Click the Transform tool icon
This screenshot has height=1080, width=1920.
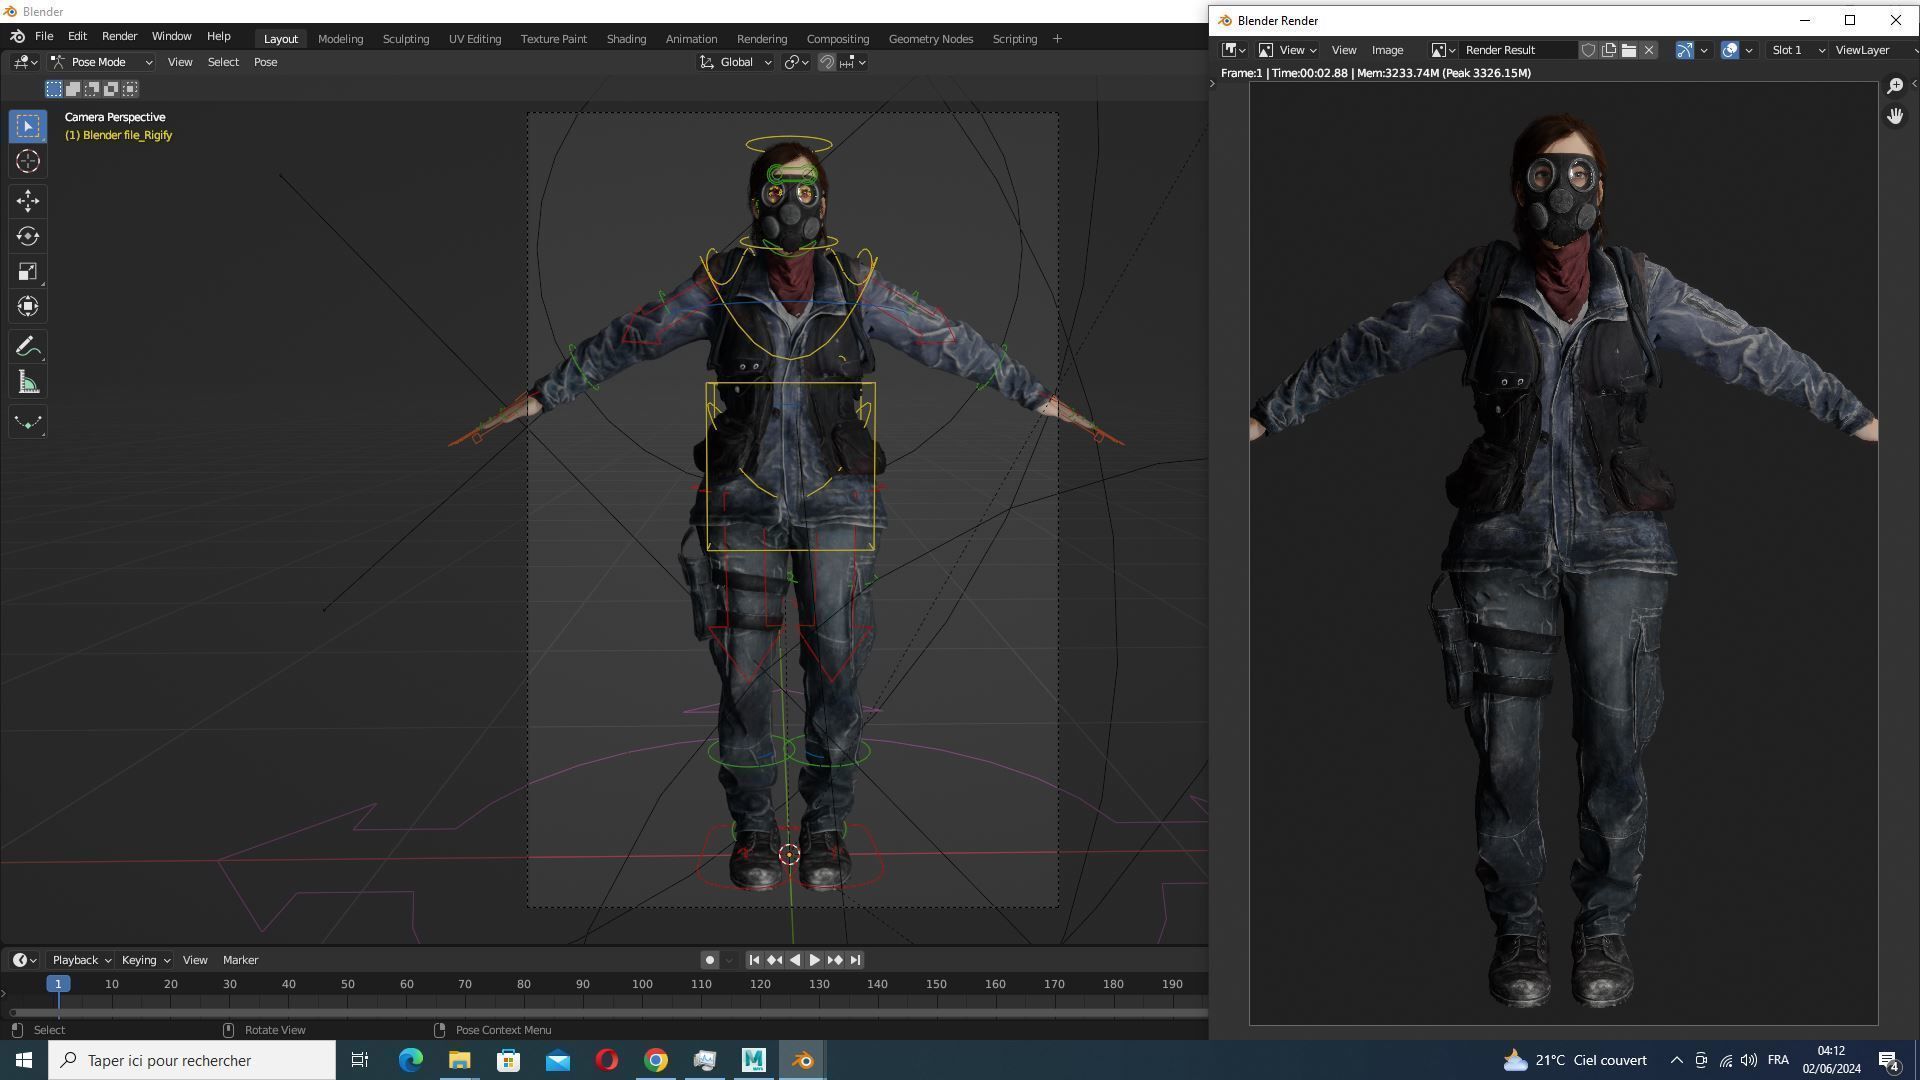(28, 307)
